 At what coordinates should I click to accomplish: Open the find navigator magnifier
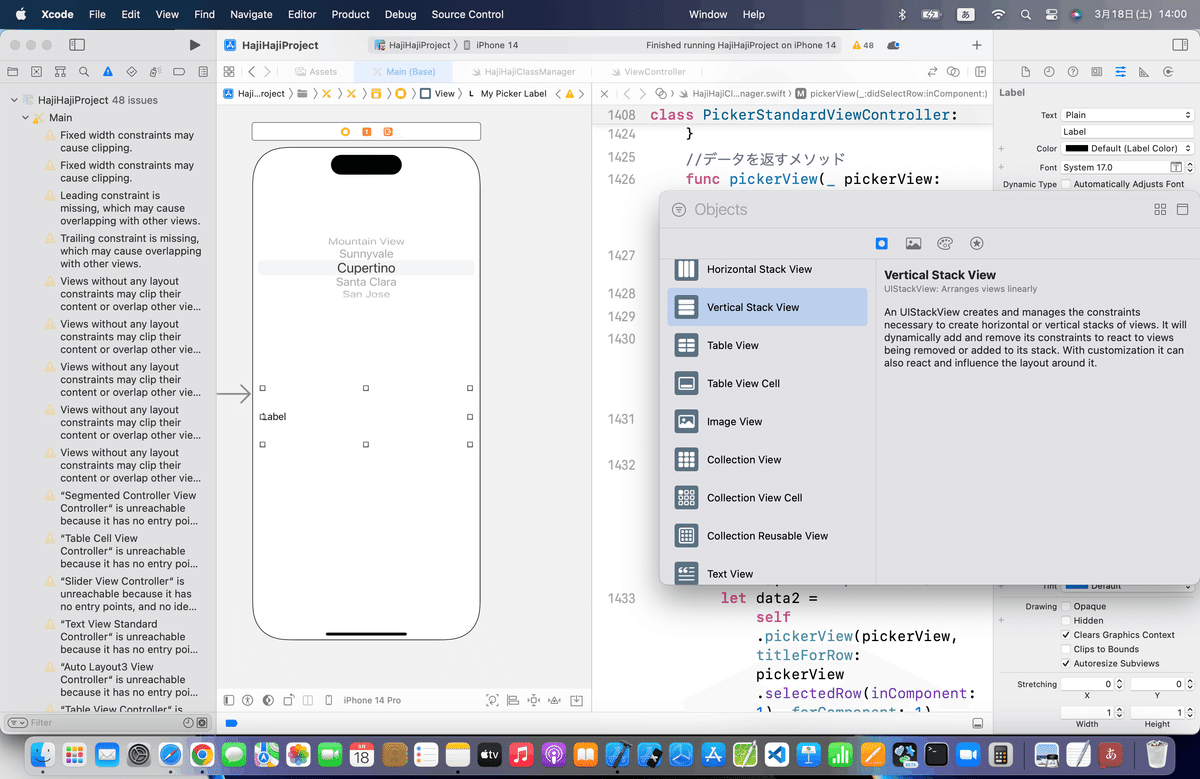click(84, 72)
